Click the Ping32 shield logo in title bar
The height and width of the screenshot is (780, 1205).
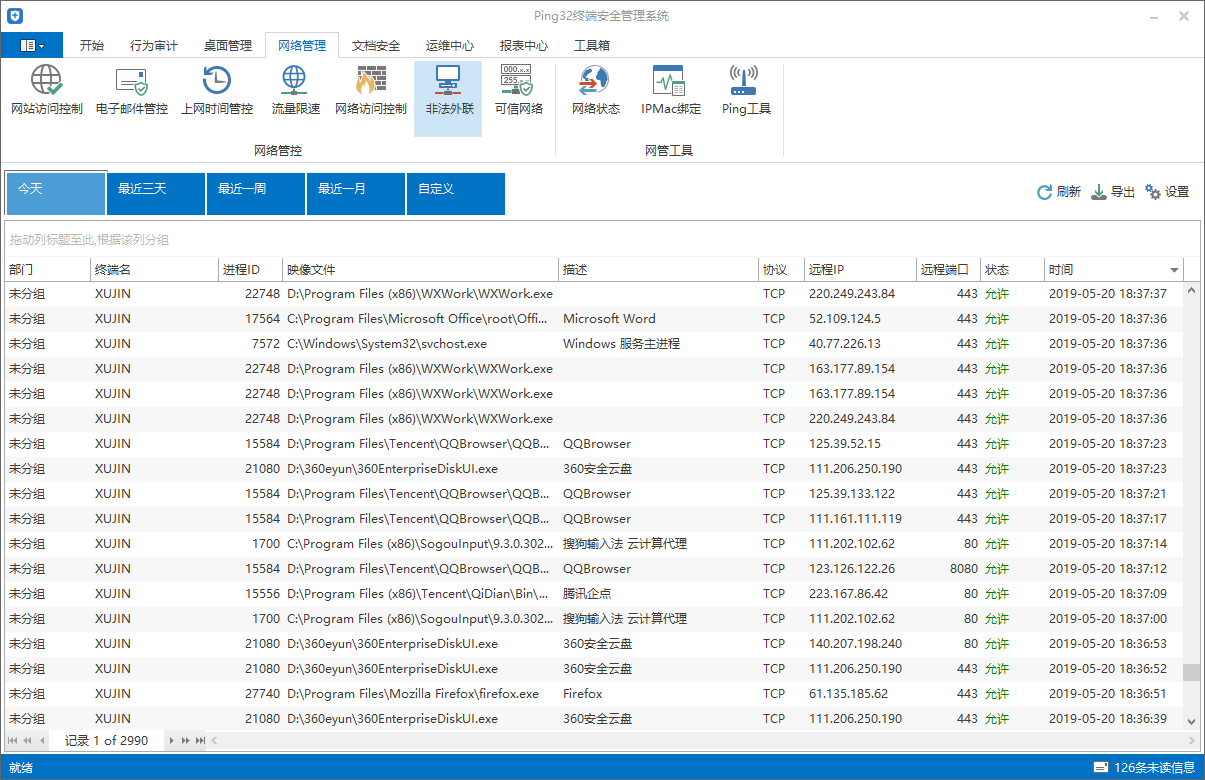13,16
